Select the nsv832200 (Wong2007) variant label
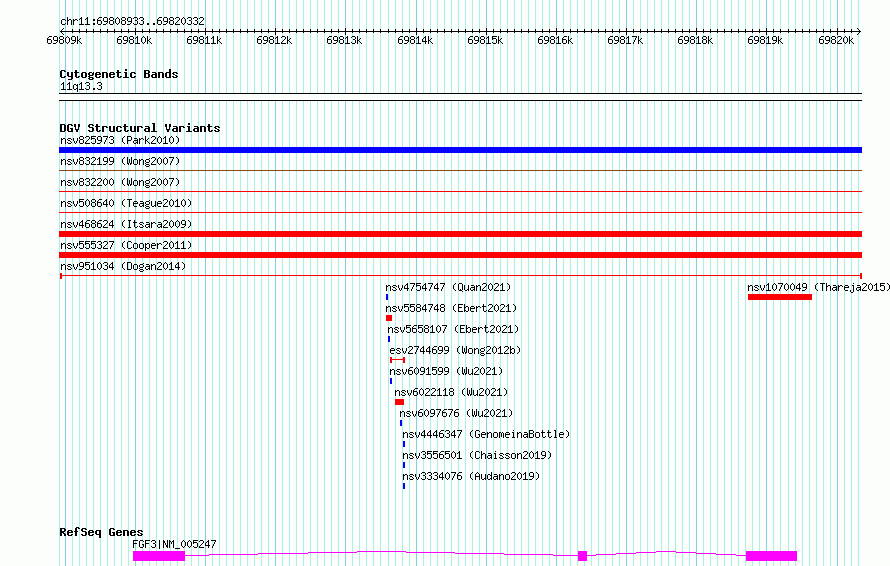This screenshot has height=566, width=890. pos(120,182)
